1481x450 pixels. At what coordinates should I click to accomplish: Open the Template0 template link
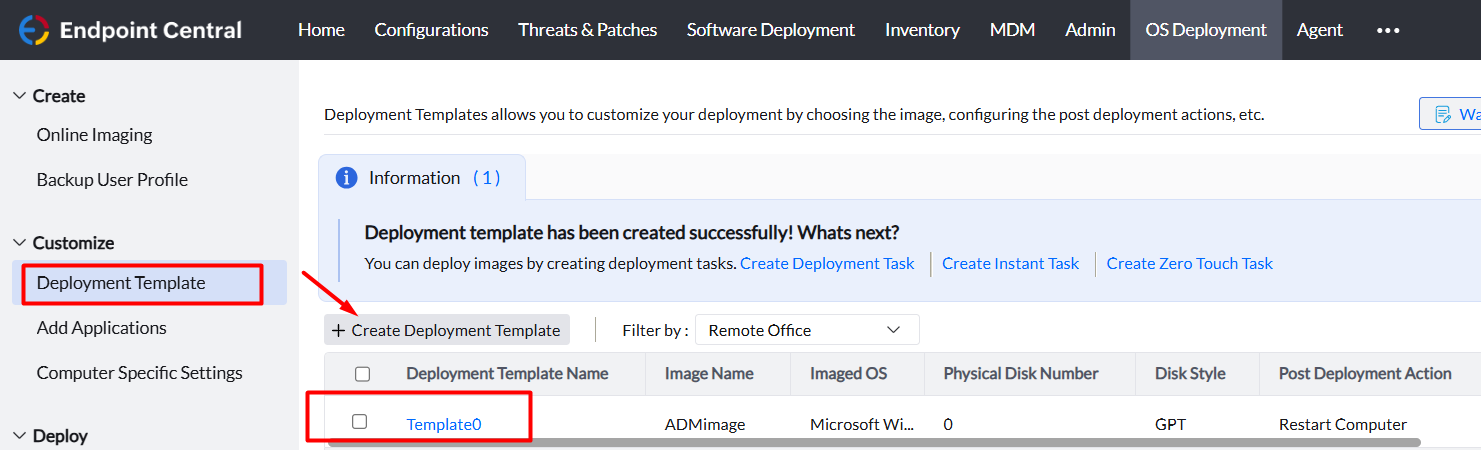[x=444, y=424]
